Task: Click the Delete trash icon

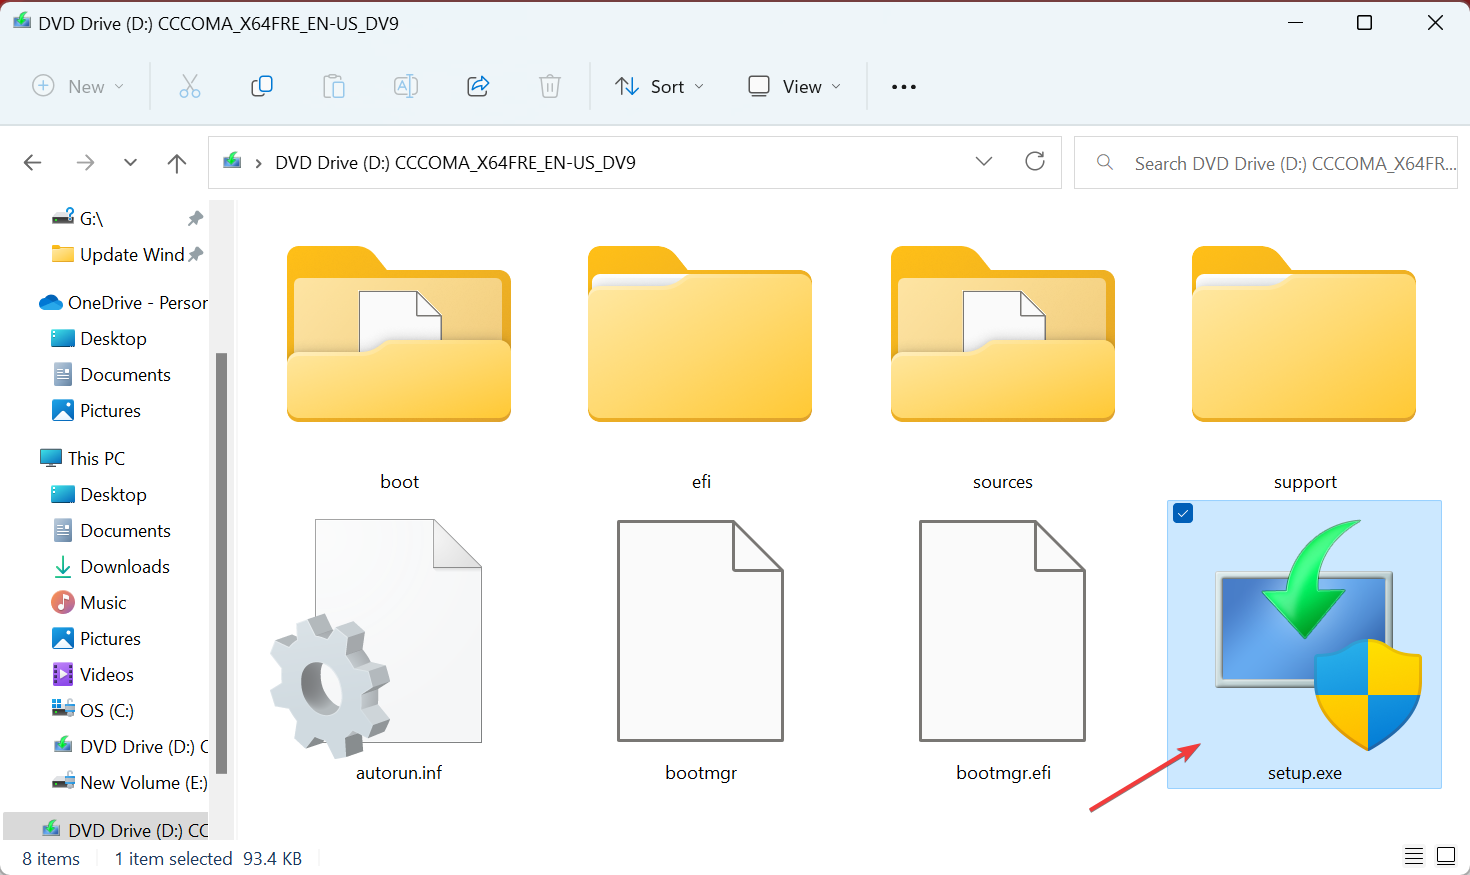Action: [x=550, y=87]
